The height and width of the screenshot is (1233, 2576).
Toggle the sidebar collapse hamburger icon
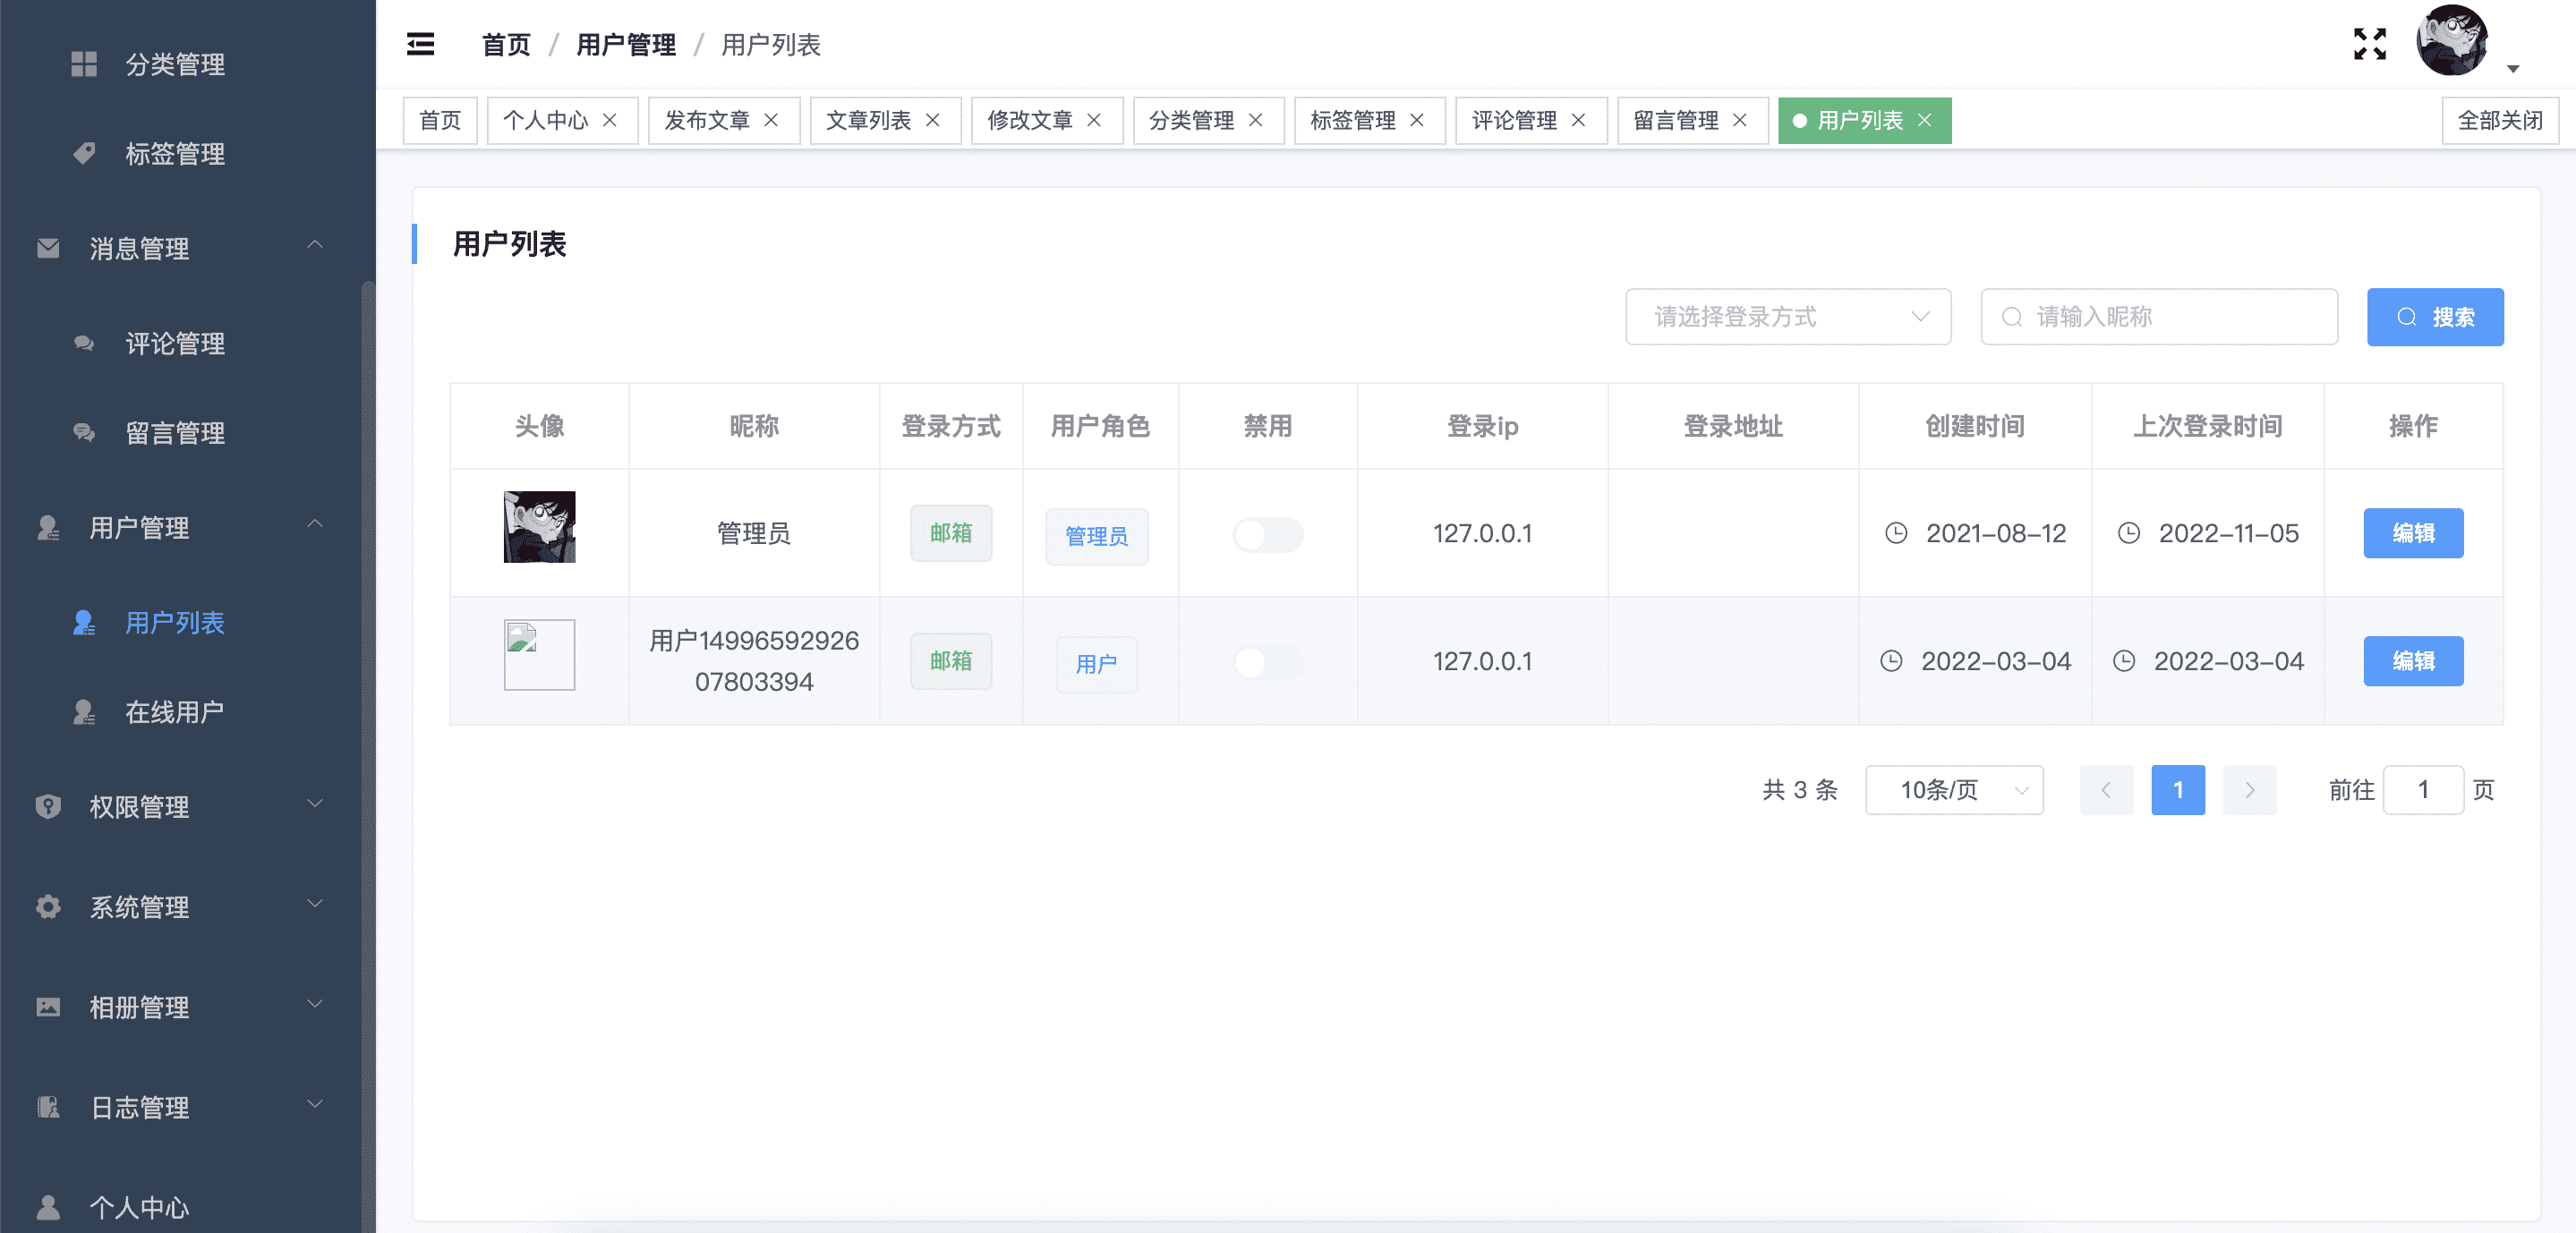[420, 44]
